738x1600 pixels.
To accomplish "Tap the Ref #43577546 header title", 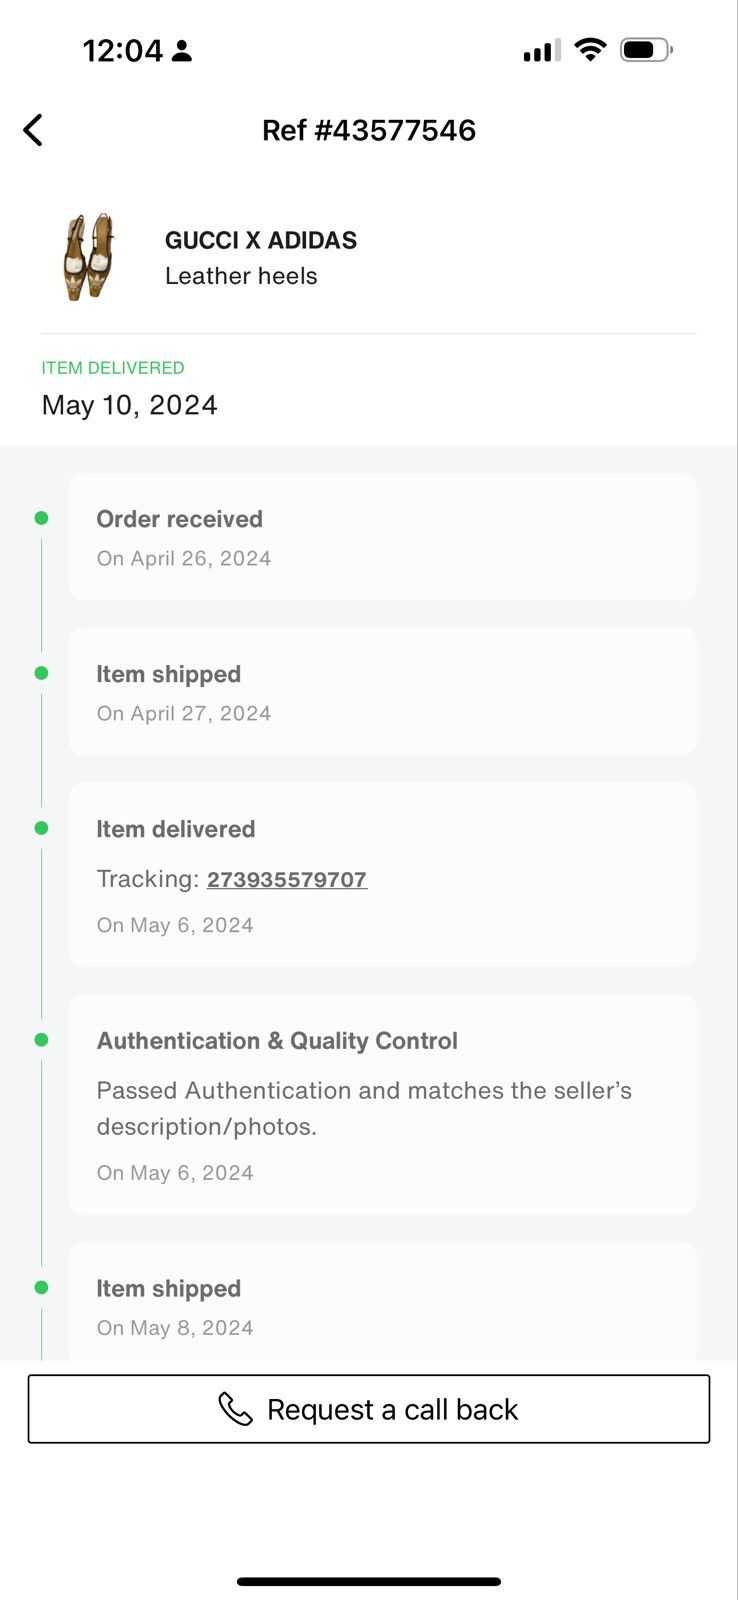I will click(x=369, y=130).
